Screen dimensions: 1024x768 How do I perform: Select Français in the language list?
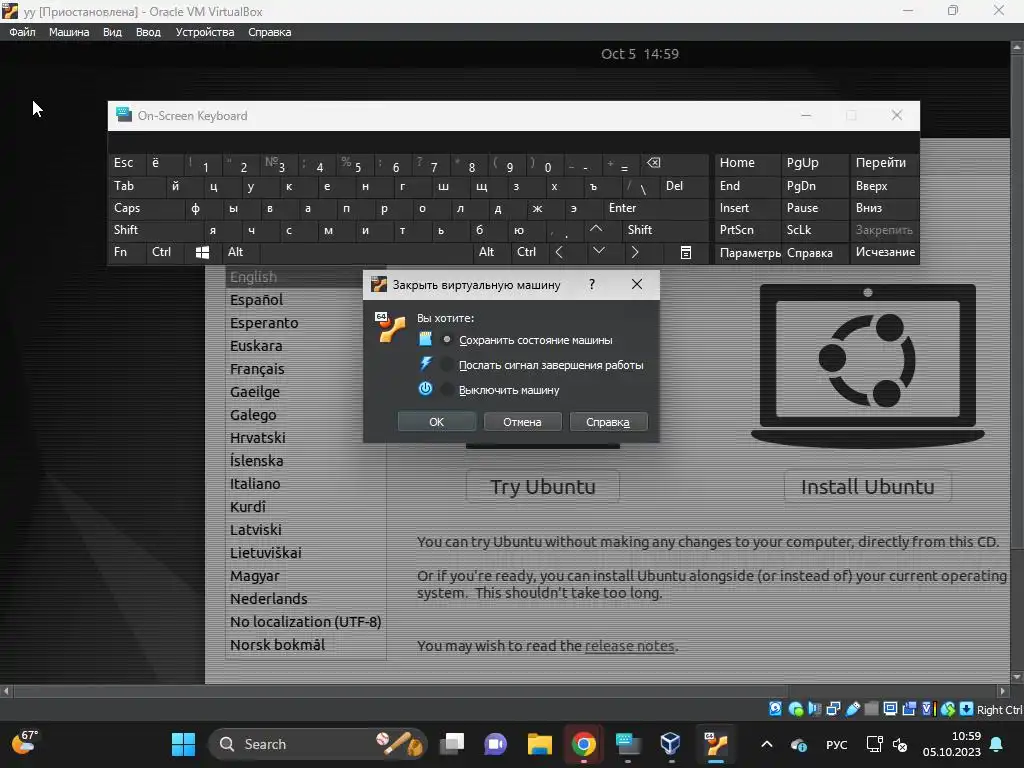pos(257,369)
